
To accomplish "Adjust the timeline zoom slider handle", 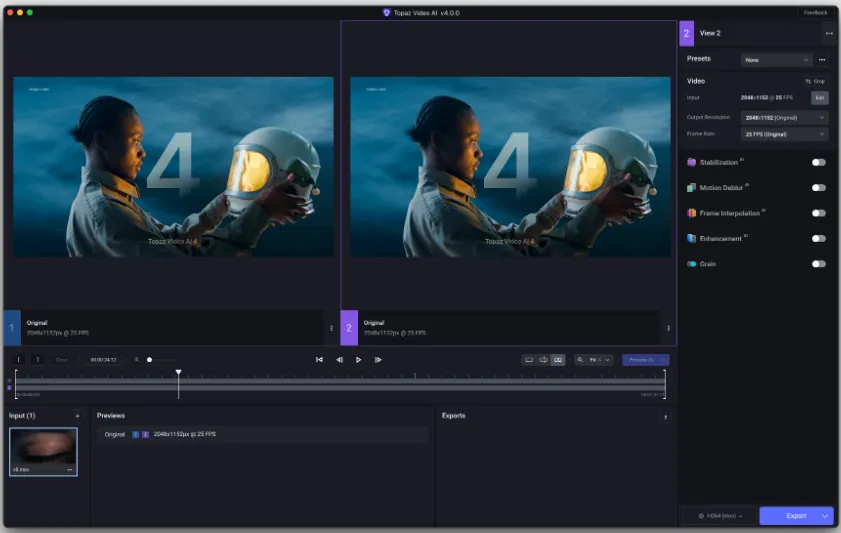I will 150,360.
